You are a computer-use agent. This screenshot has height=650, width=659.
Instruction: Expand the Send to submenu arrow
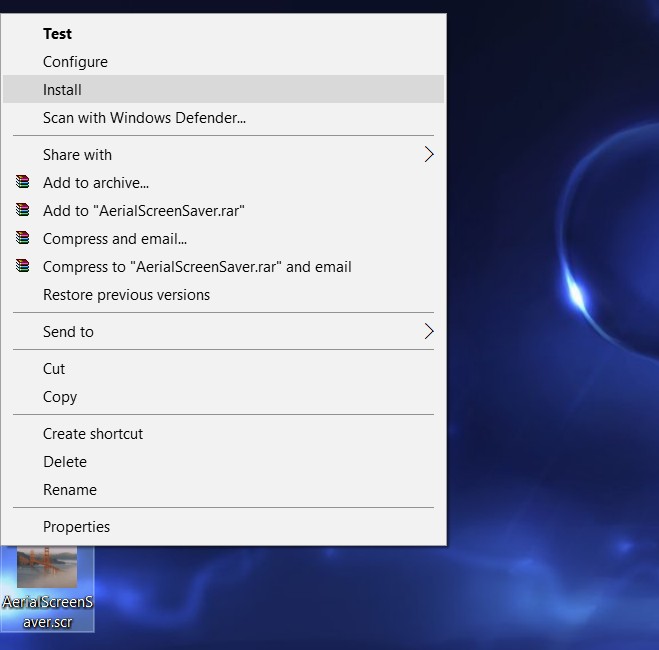pos(429,332)
